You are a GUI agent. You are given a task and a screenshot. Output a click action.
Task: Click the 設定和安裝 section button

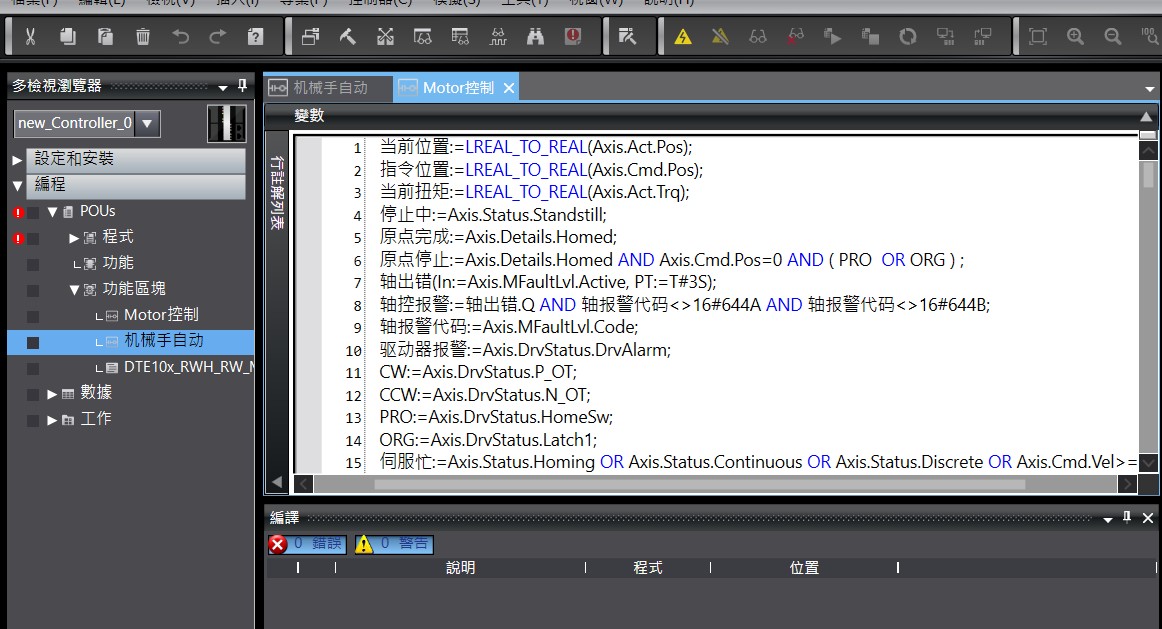(138, 160)
